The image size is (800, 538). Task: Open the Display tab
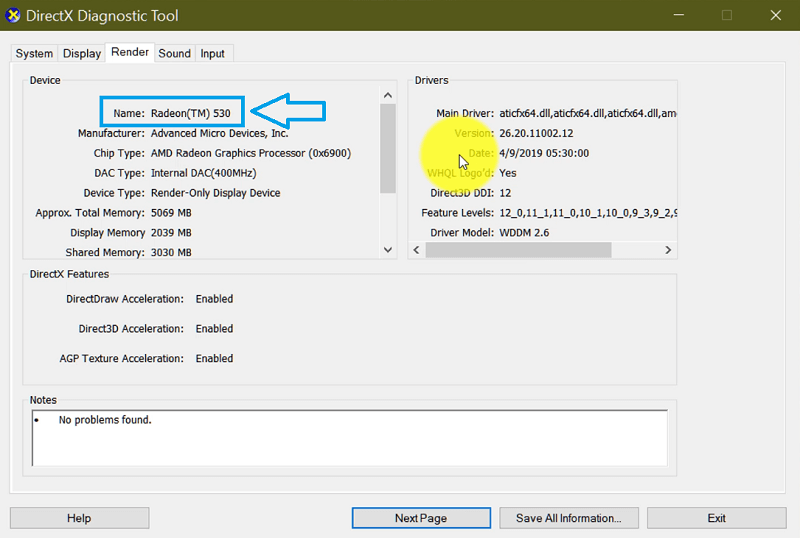[82, 54]
